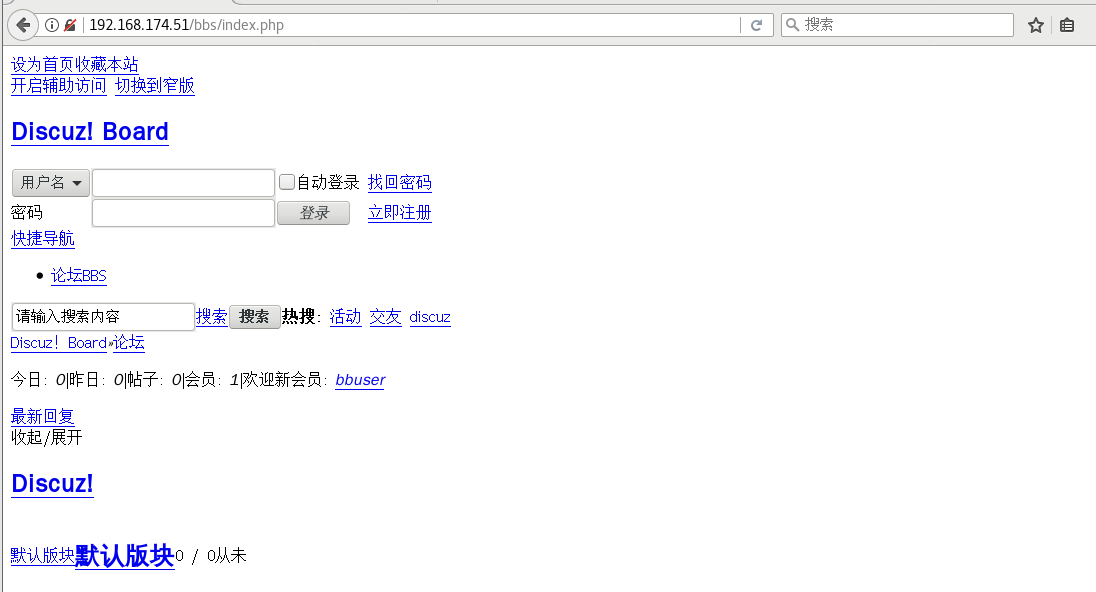Click the 搜索 link next to search field
This screenshot has width=1096, height=592.
[212, 317]
